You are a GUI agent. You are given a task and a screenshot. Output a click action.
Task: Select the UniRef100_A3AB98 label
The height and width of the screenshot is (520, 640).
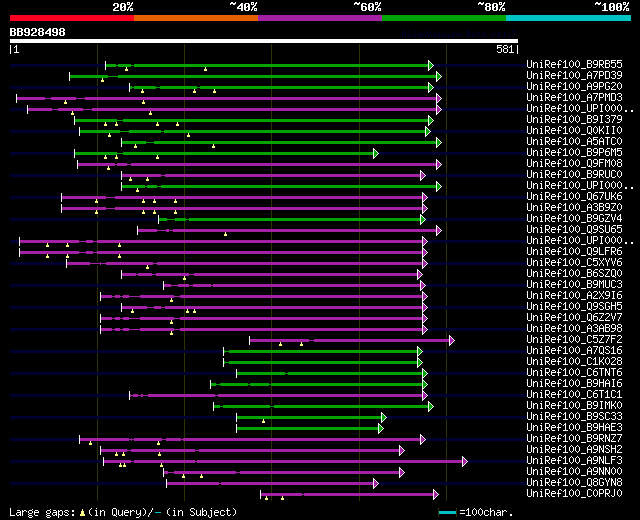coord(574,329)
